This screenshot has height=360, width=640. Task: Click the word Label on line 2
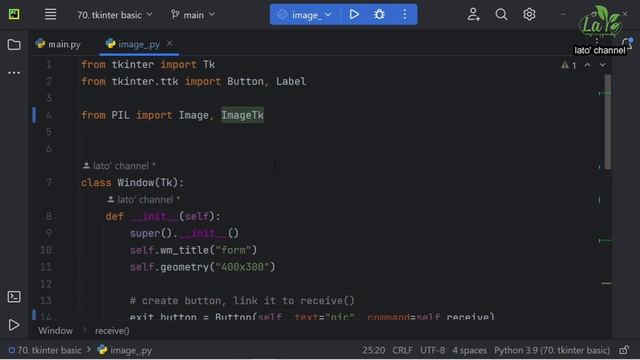tap(291, 81)
